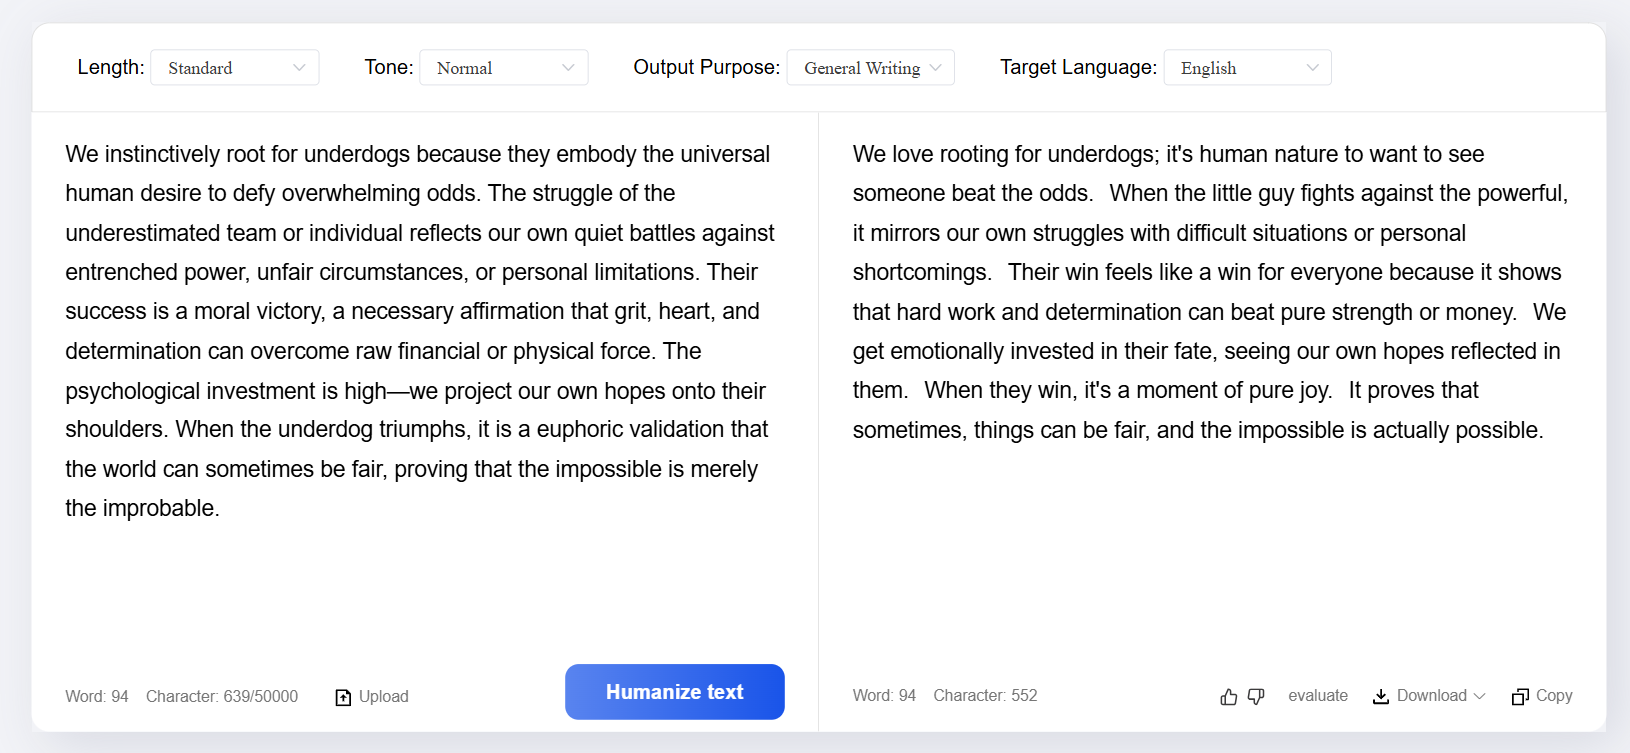
Task: Click the chevron arrow in Length selector
Action: (x=299, y=68)
